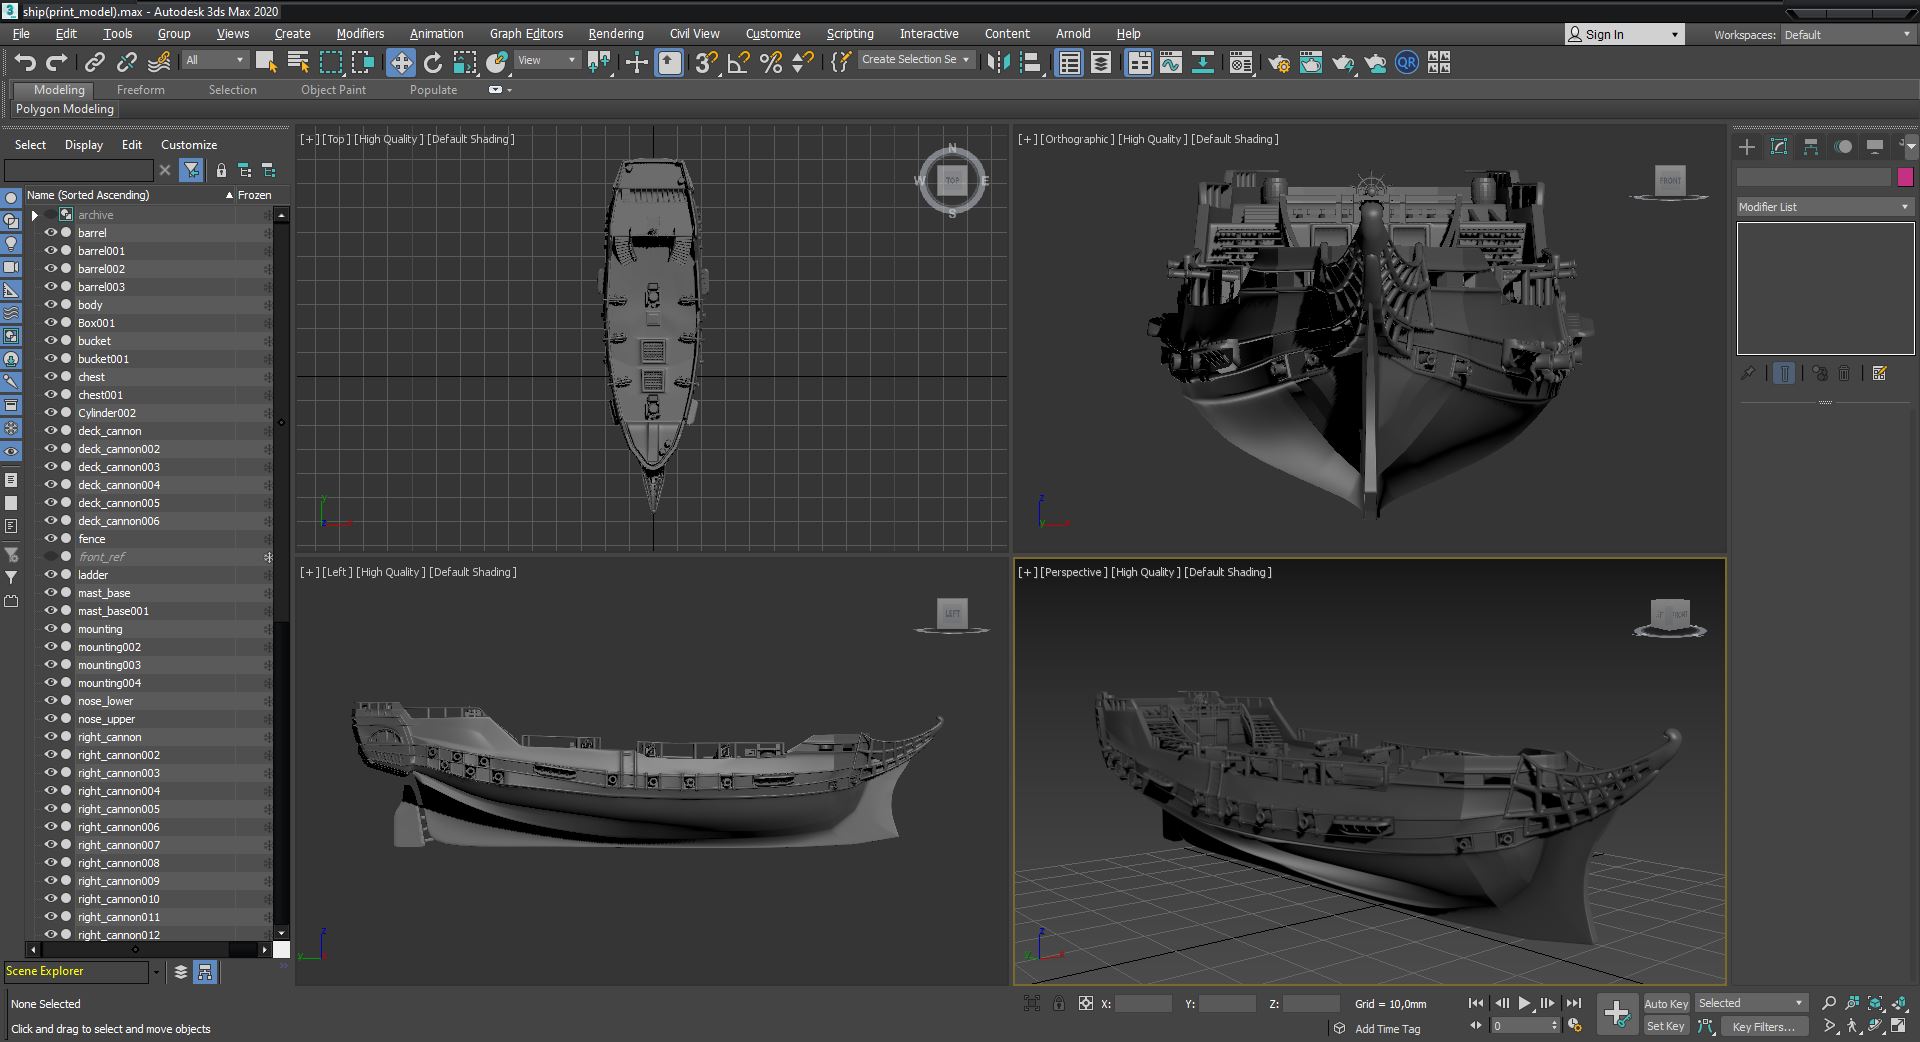Toggle the Angle Snap icon
Image resolution: width=1920 pixels, height=1042 pixels.
(739, 63)
